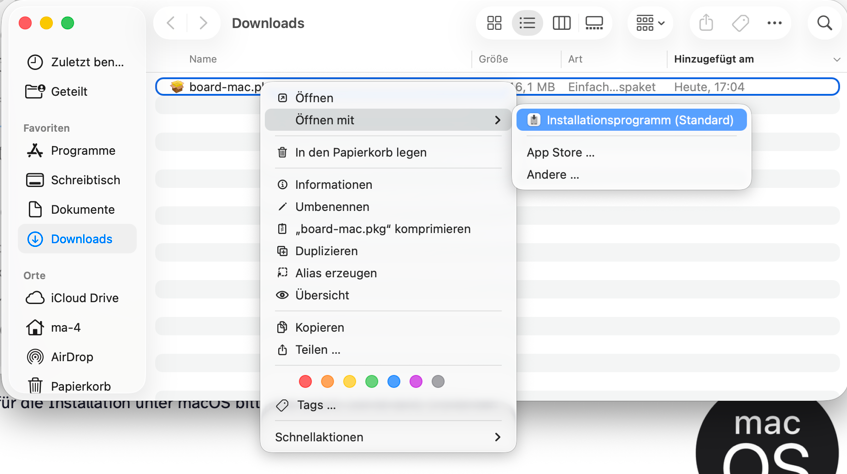847x474 pixels.
Task: Select Umbenennen in context menu
Action: pyautogui.click(x=332, y=207)
